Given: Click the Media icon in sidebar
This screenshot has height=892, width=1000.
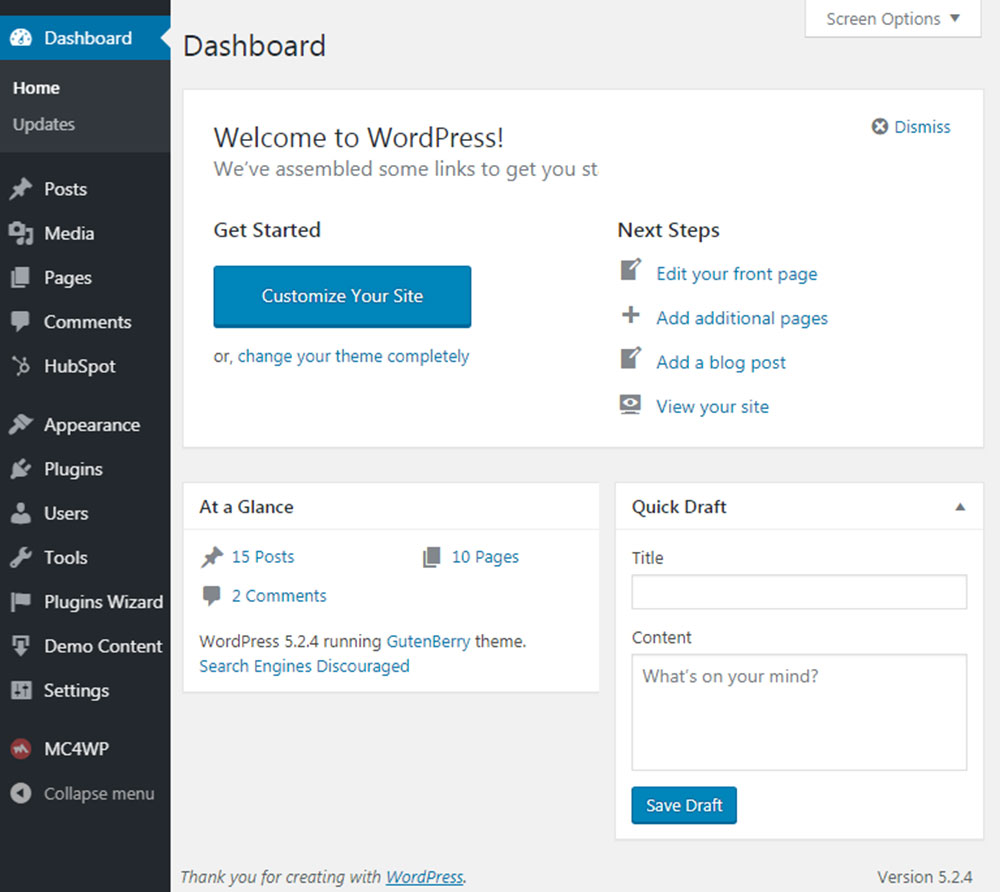Looking at the screenshot, I should [21, 233].
